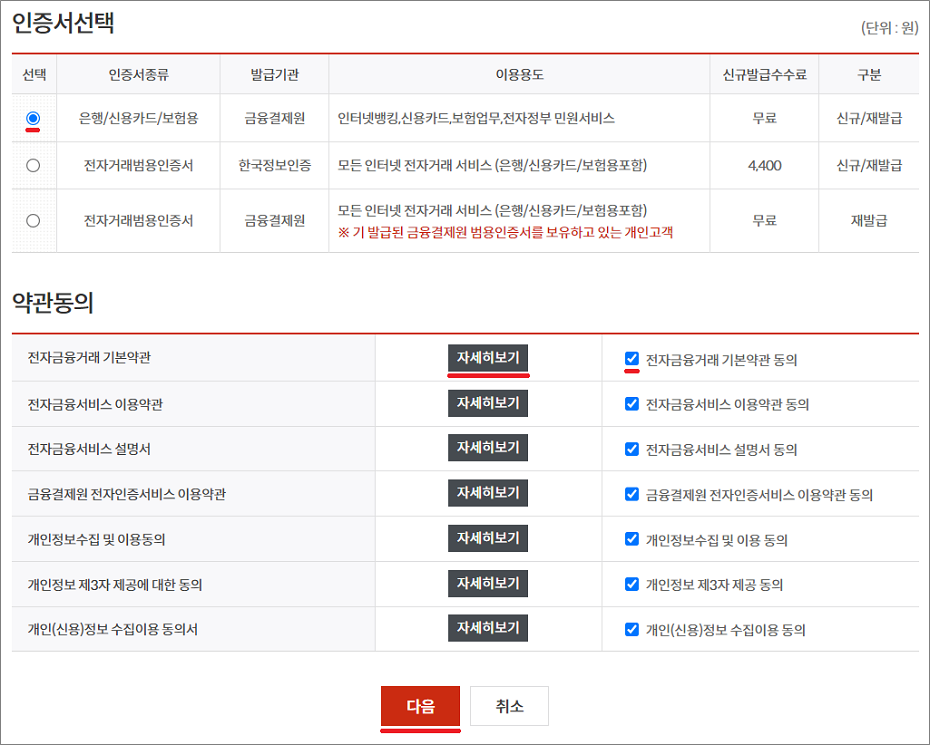Open 자세히보기 for 개인정보수집 및 이용동의
The width and height of the screenshot is (930, 745).
click(488, 539)
